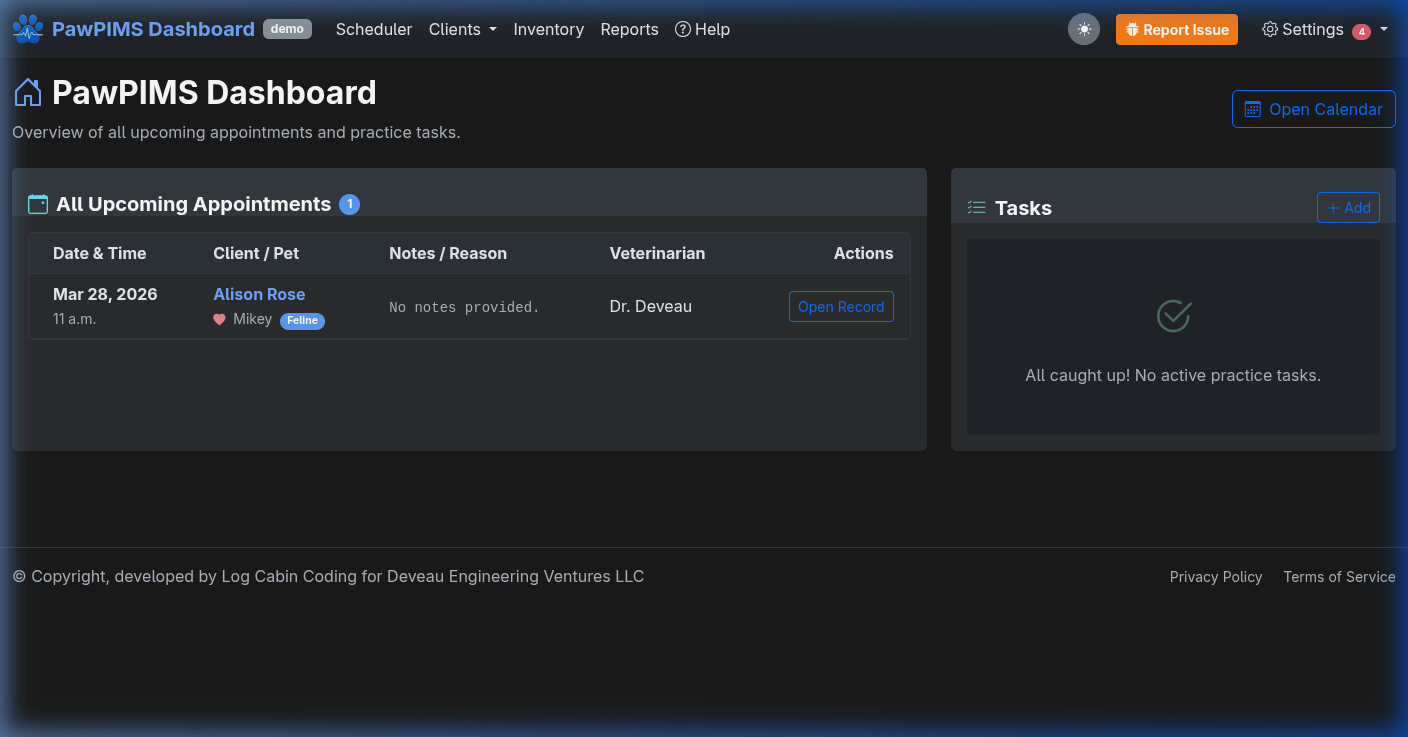Click the 11 a.m. time text
Screen dimensions: 1408x737
pos(75,319)
